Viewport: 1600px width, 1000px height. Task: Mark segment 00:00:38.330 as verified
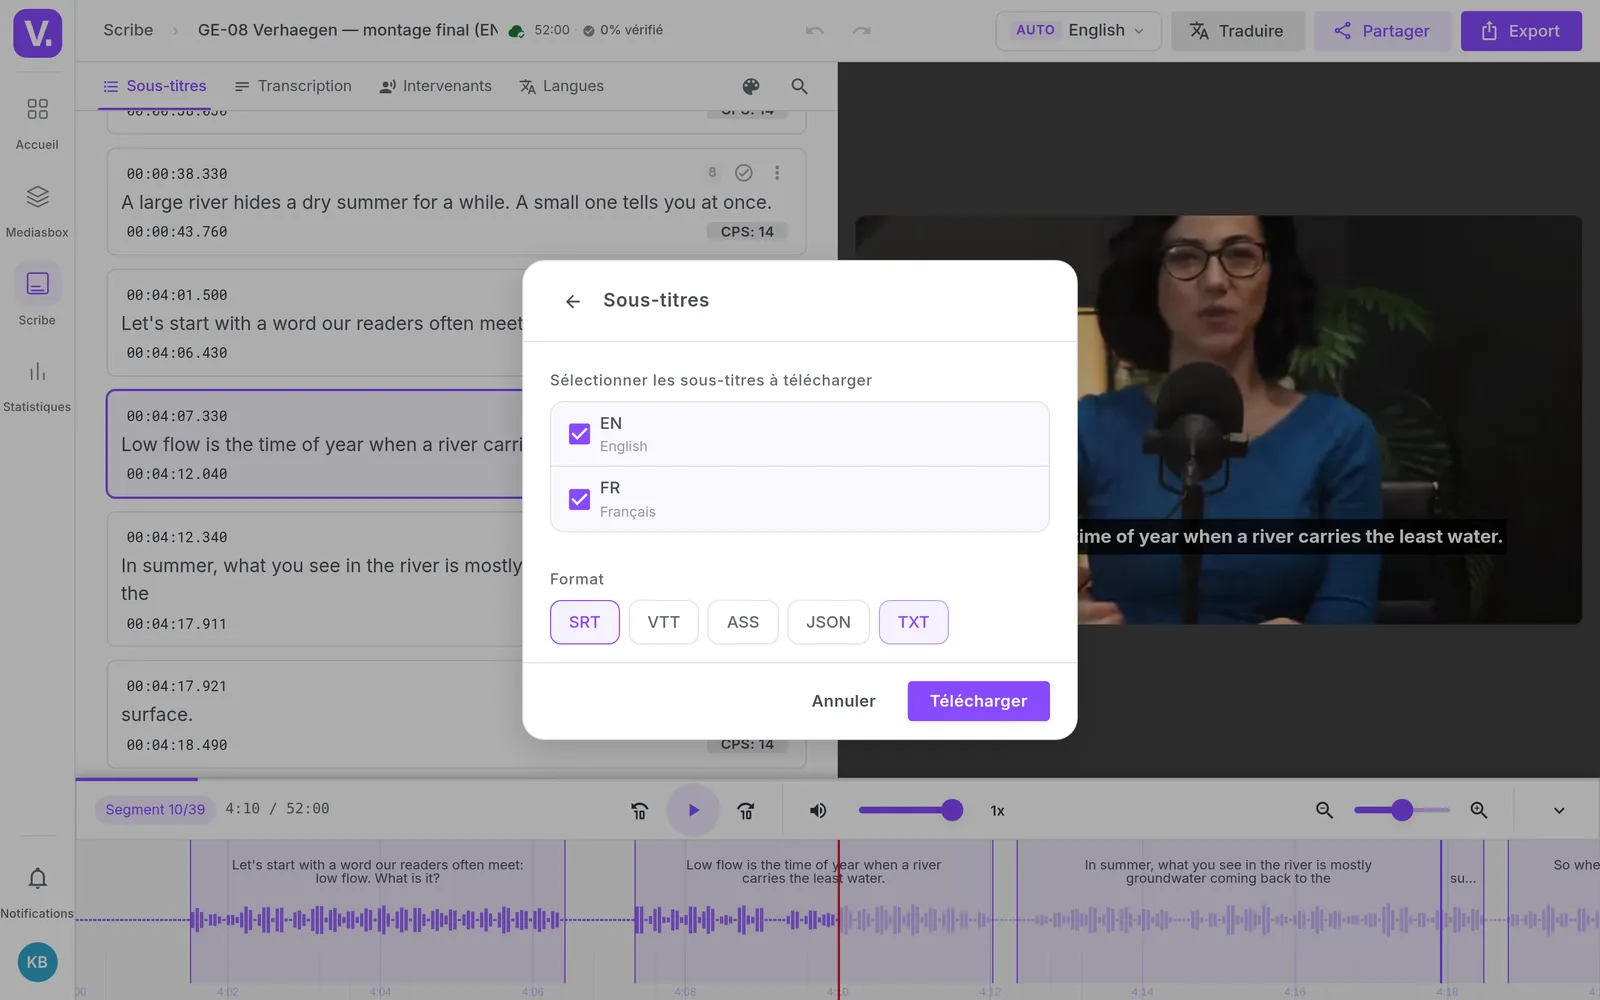[744, 173]
